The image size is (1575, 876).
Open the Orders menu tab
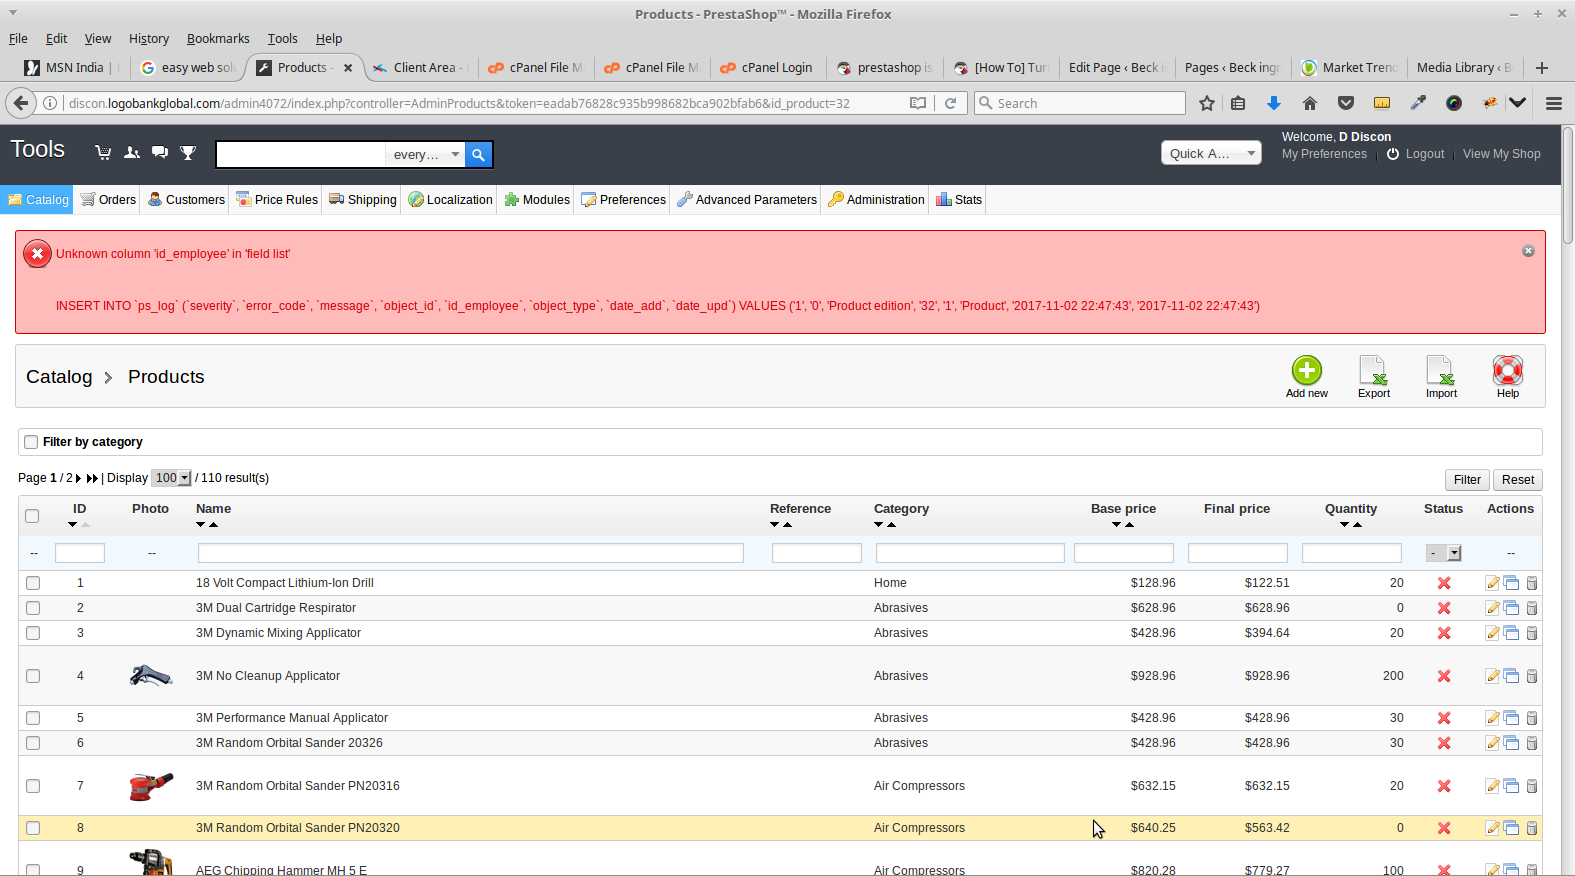pos(108,200)
